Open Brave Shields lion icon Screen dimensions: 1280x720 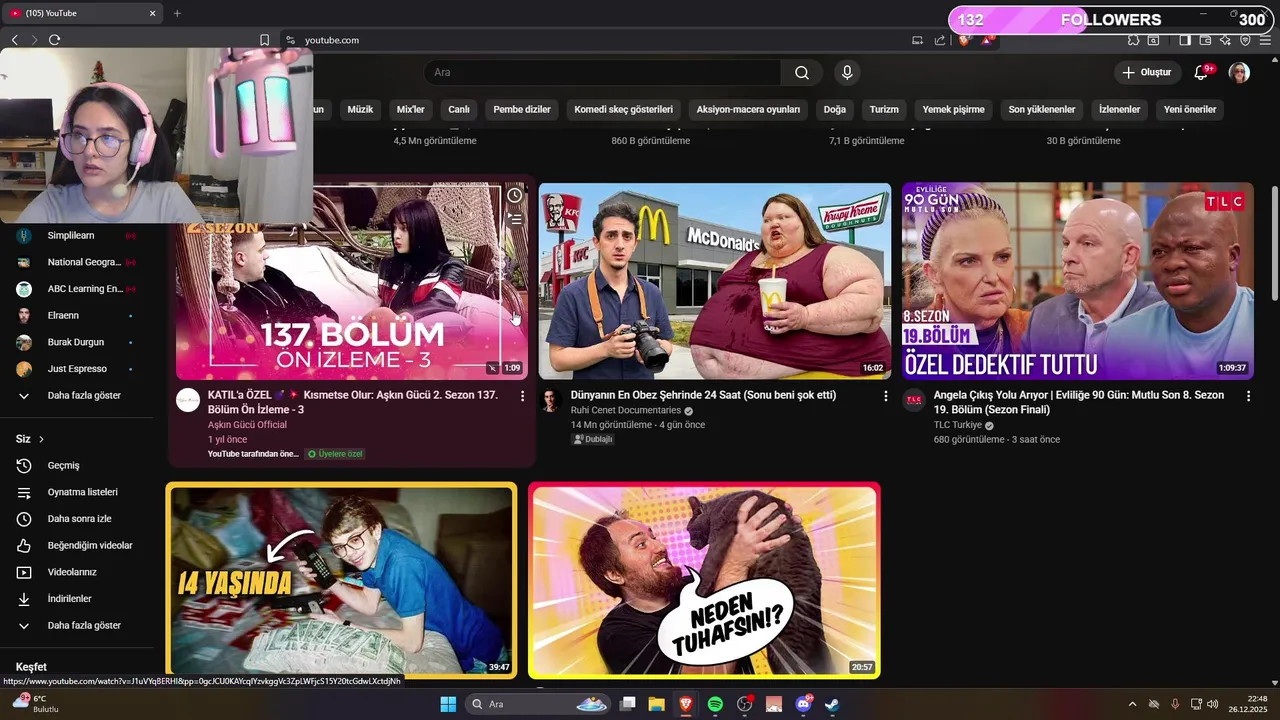[x=965, y=40]
